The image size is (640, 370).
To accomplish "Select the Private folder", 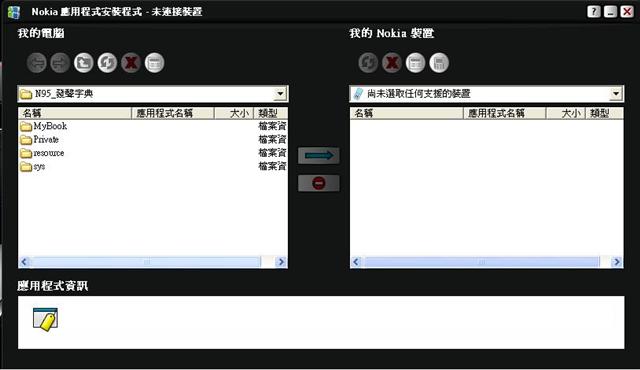I will click(40, 140).
